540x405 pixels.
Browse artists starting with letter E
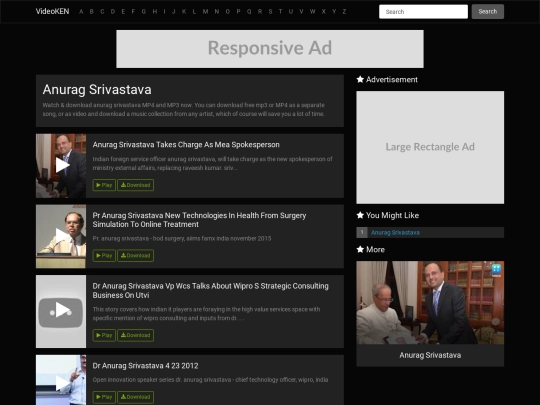pos(123,12)
